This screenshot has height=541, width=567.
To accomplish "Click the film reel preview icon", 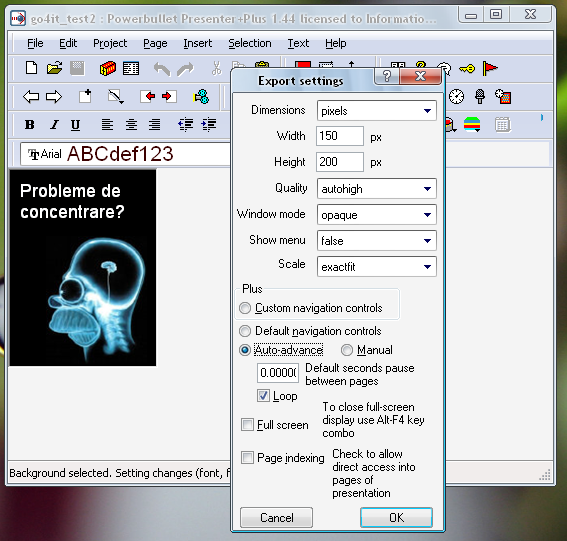I will click(201, 97).
